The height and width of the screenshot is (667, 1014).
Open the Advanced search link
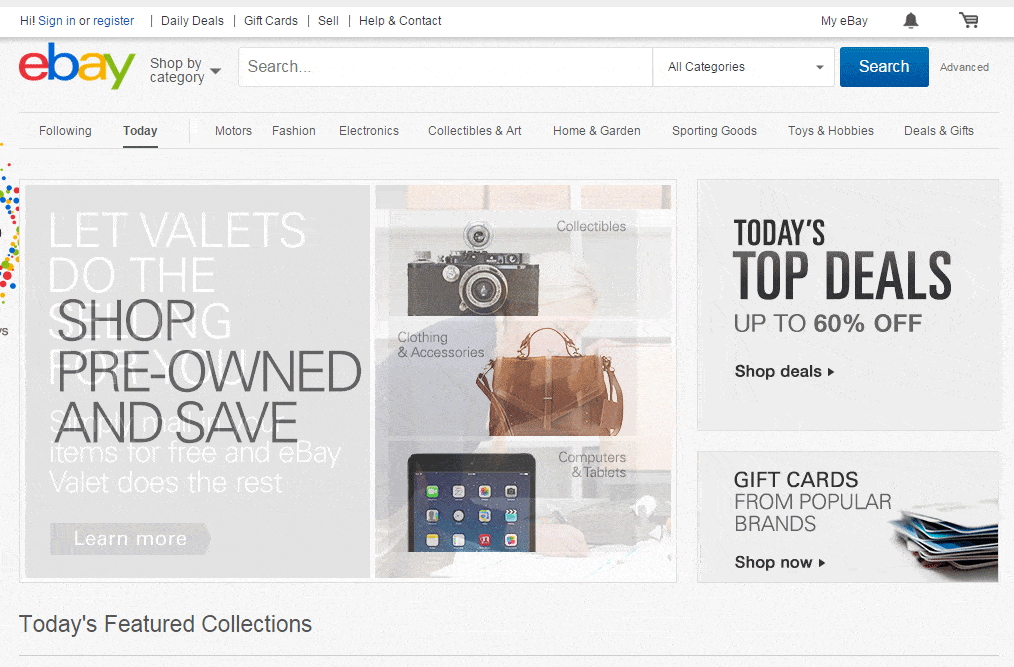tap(964, 67)
